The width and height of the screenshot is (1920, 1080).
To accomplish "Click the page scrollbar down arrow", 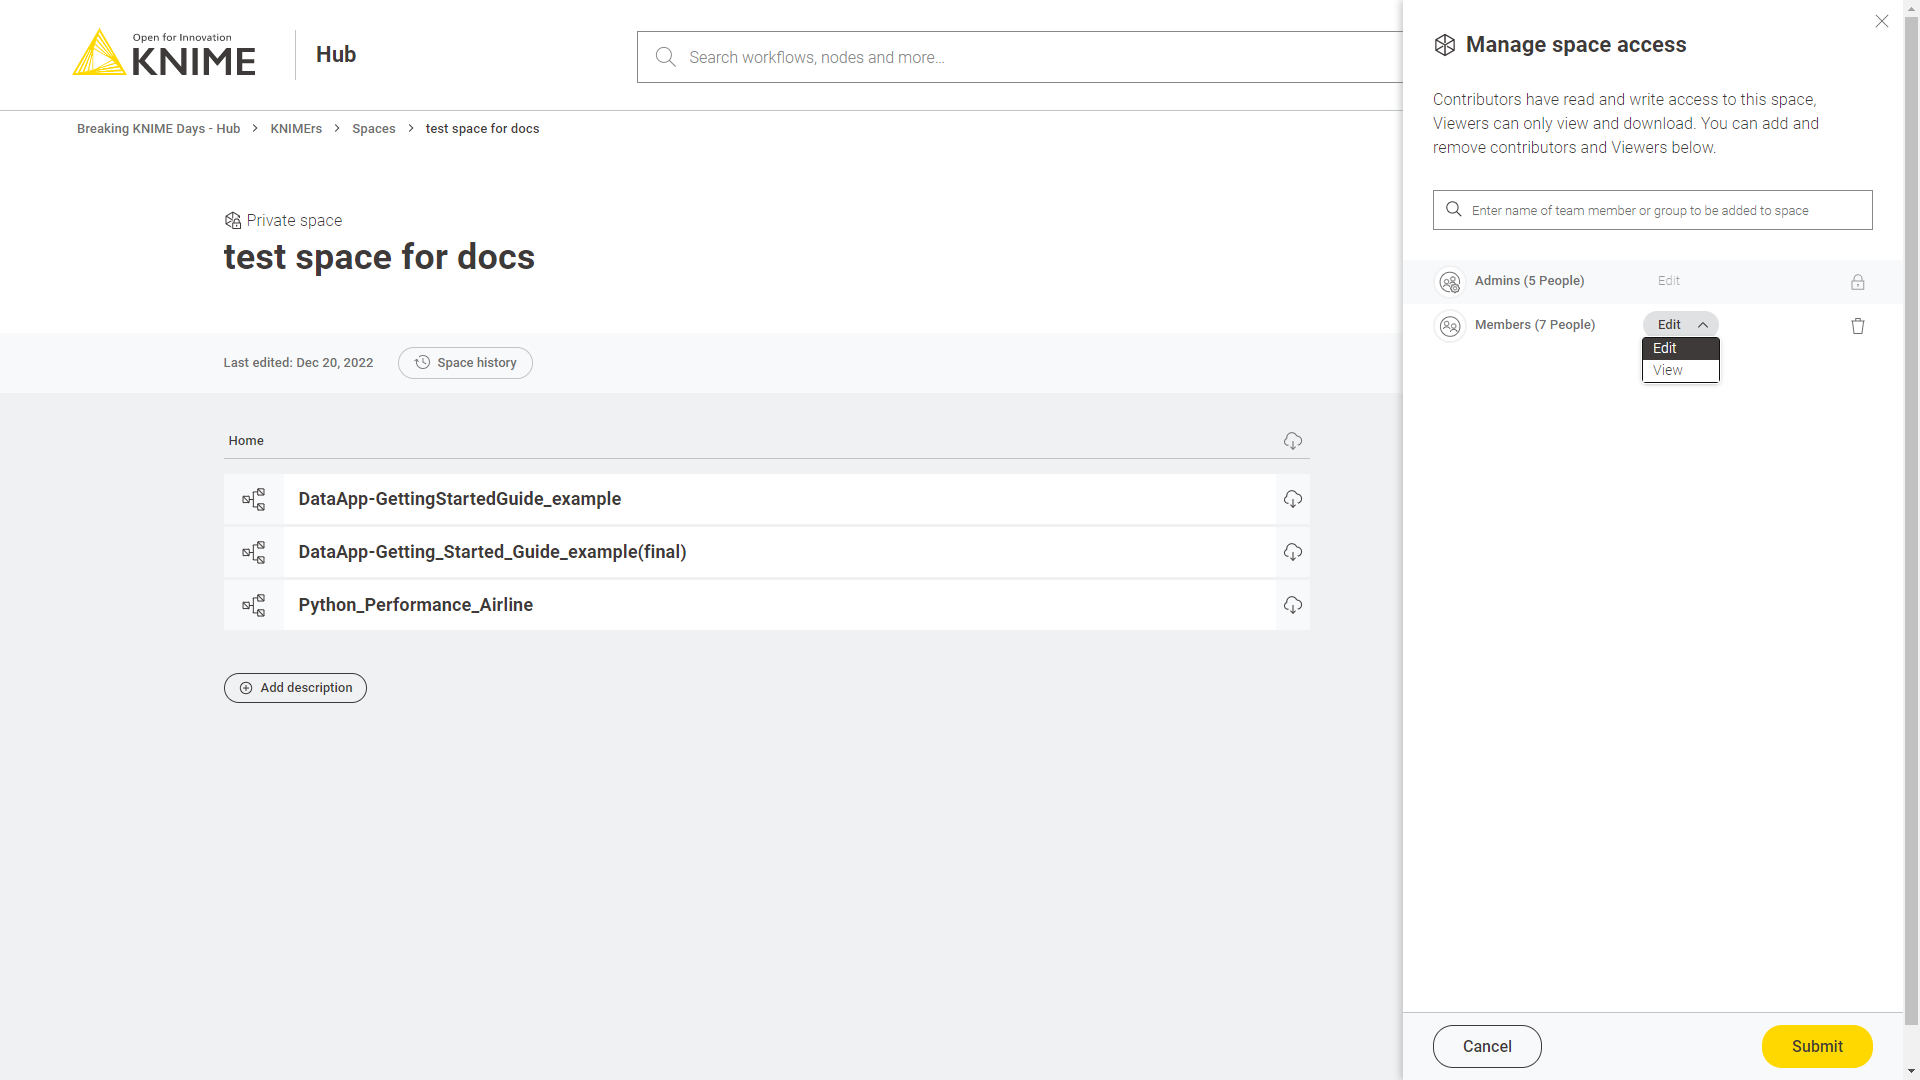I will [x=1911, y=1071].
